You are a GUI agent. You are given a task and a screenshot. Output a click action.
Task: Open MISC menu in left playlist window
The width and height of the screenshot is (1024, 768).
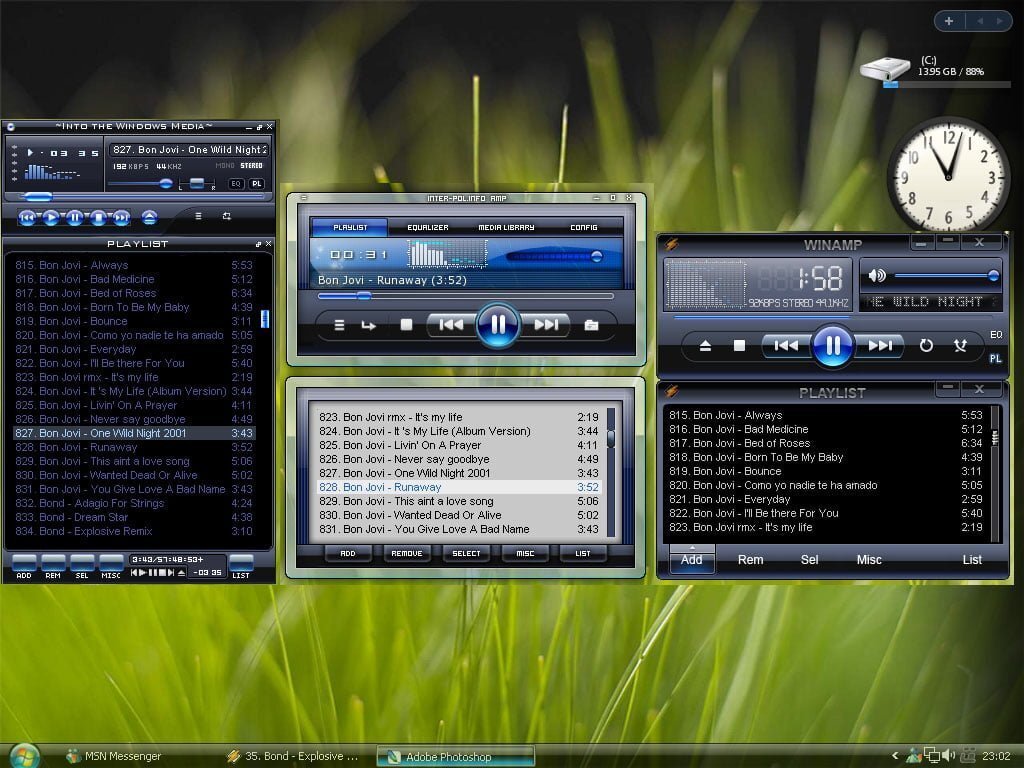coord(111,567)
